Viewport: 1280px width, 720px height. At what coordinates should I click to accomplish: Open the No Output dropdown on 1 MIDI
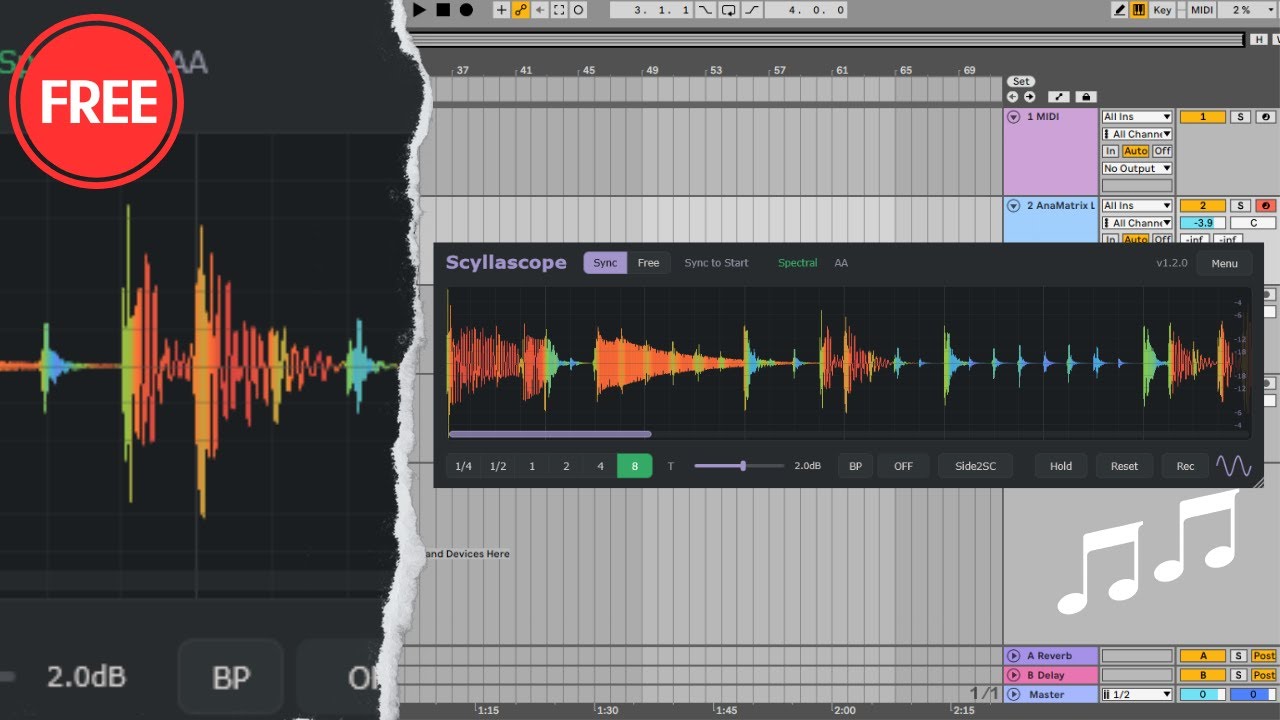(1137, 169)
